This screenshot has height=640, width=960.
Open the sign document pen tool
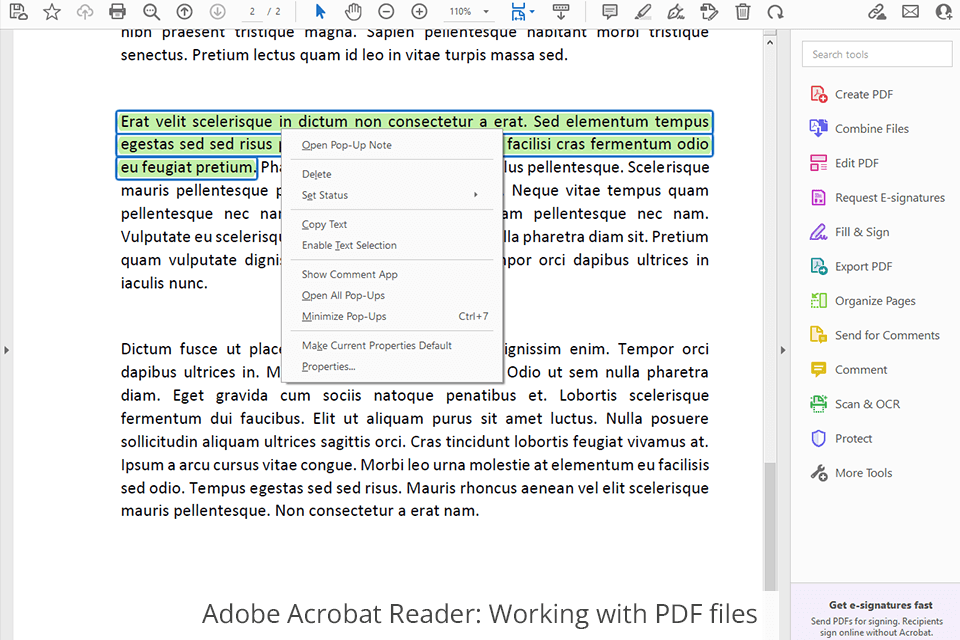click(676, 12)
